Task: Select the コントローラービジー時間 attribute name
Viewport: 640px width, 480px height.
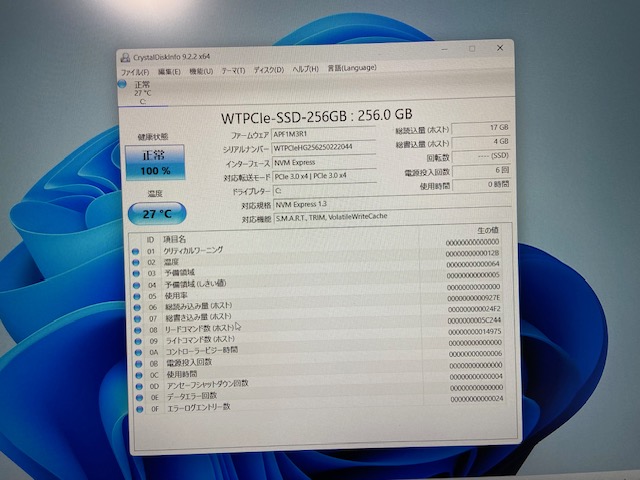Action: [202, 351]
